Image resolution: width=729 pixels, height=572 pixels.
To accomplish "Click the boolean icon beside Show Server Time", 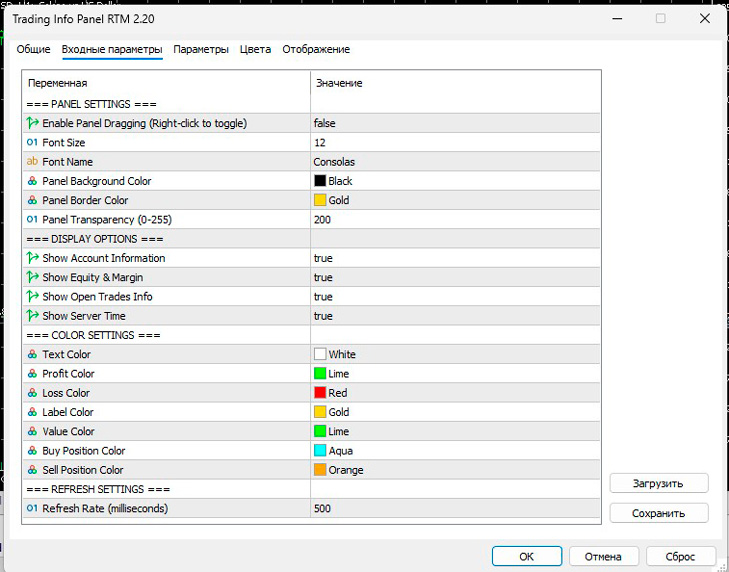I will pyautogui.click(x=33, y=316).
